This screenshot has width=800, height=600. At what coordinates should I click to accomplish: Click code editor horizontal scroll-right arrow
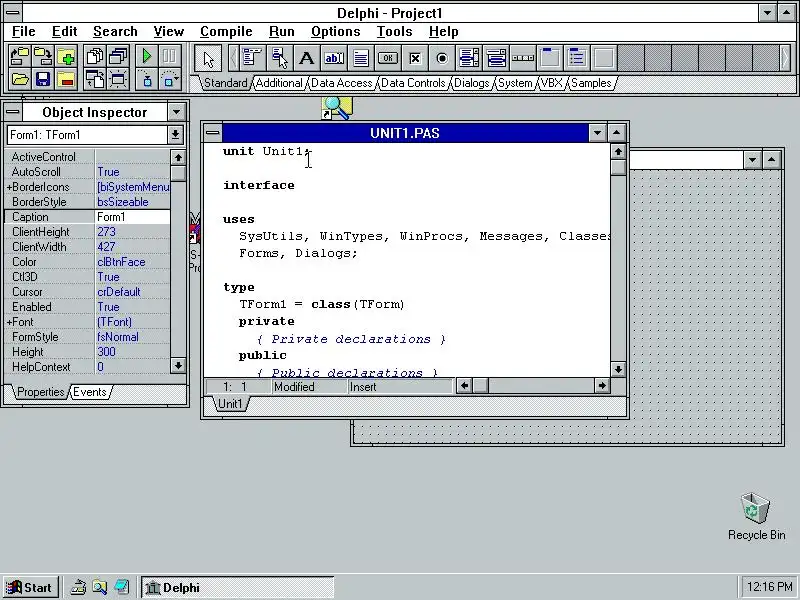(602, 386)
